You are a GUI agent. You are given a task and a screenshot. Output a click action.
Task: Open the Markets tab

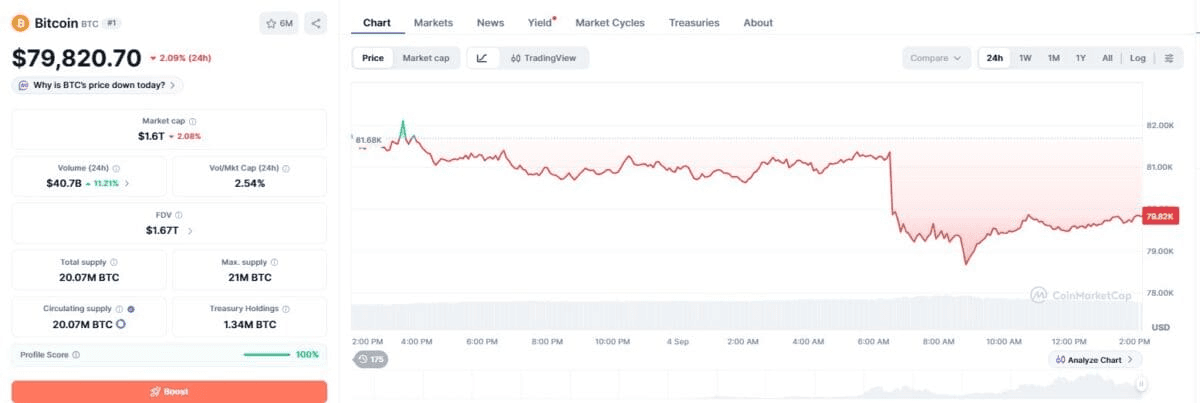click(x=433, y=22)
